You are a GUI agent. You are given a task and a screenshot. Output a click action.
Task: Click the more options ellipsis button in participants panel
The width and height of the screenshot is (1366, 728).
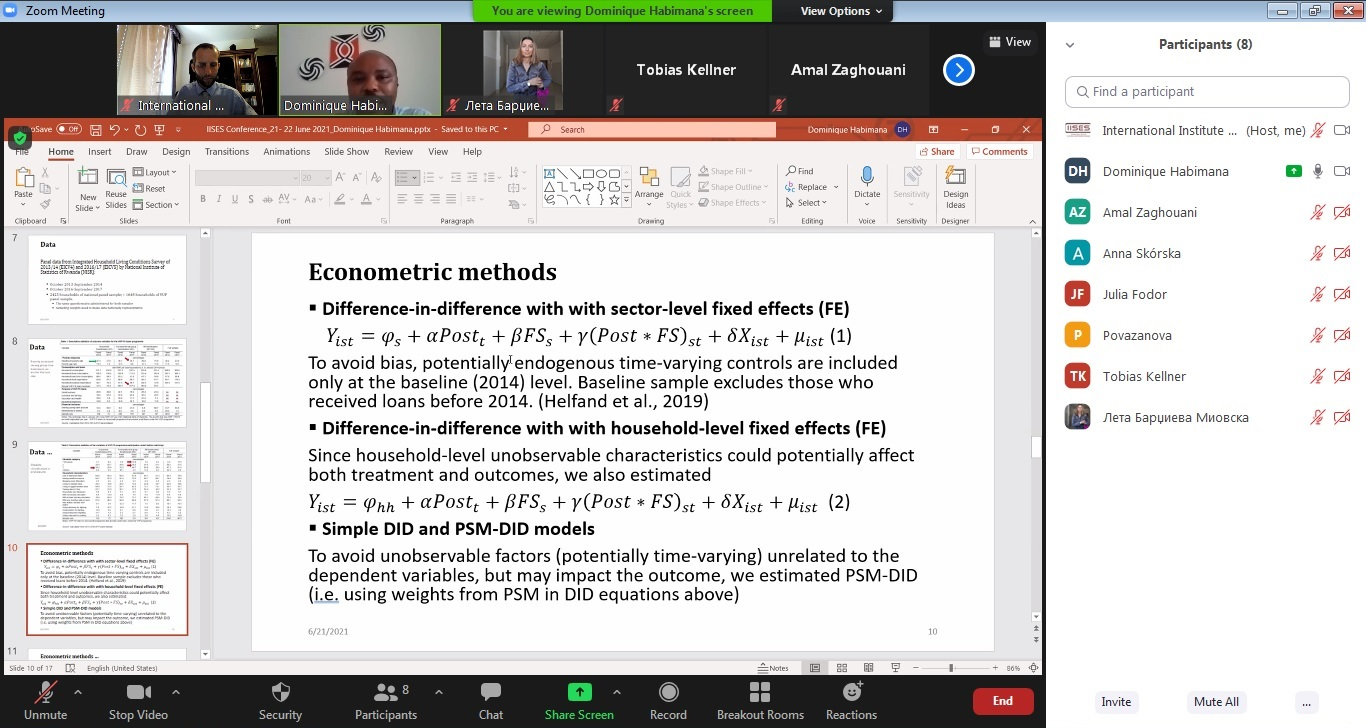(1306, 702)
